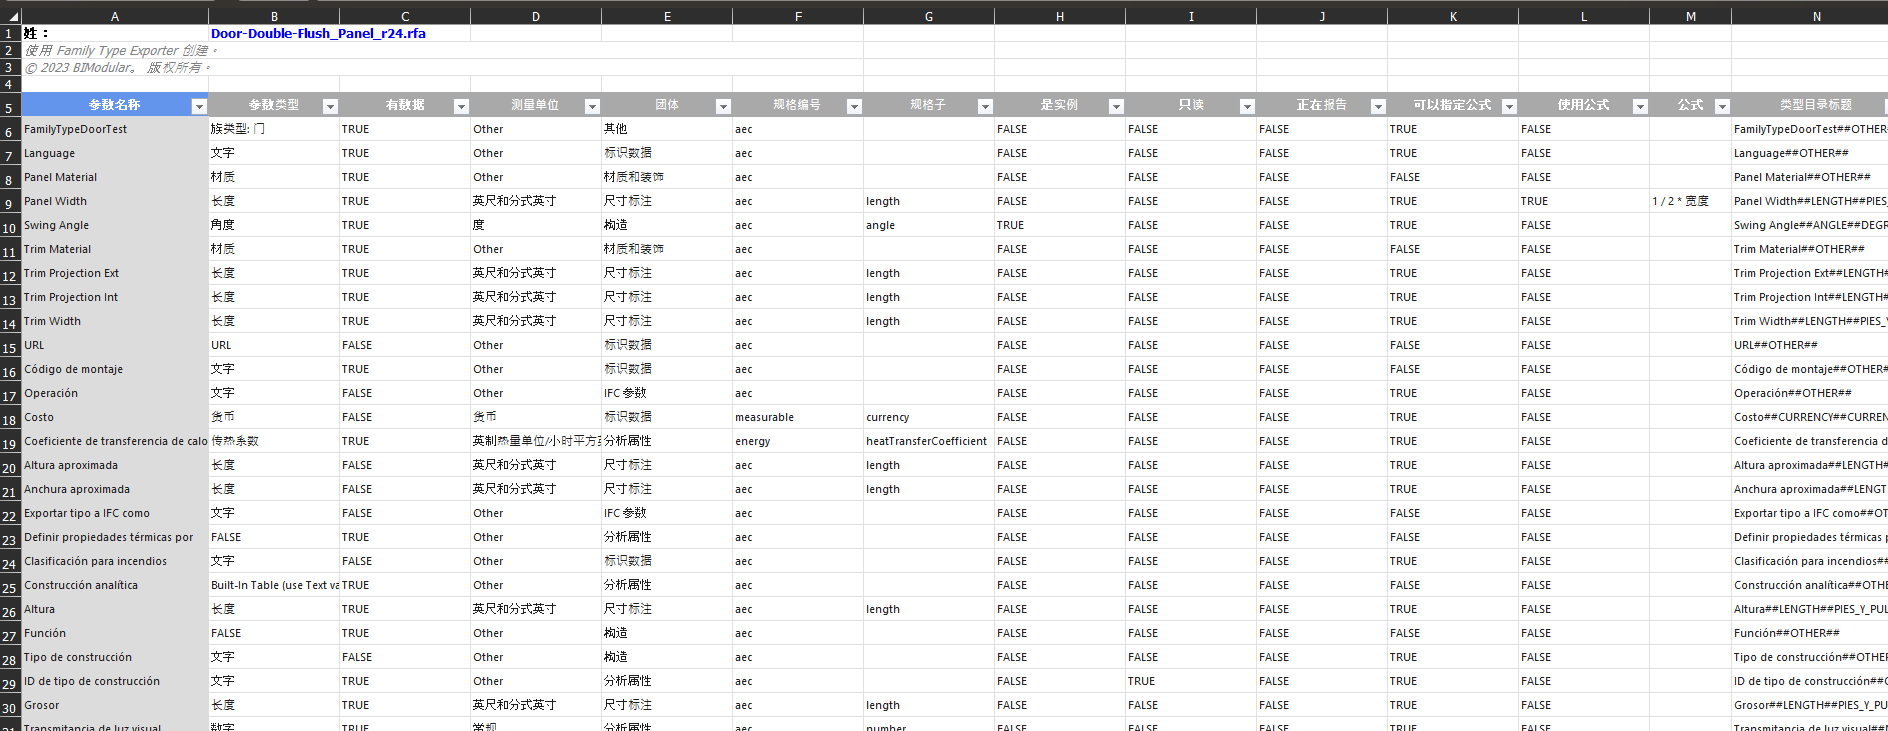
Task: Click the measurable cell in Costo row
Action: 798,417
